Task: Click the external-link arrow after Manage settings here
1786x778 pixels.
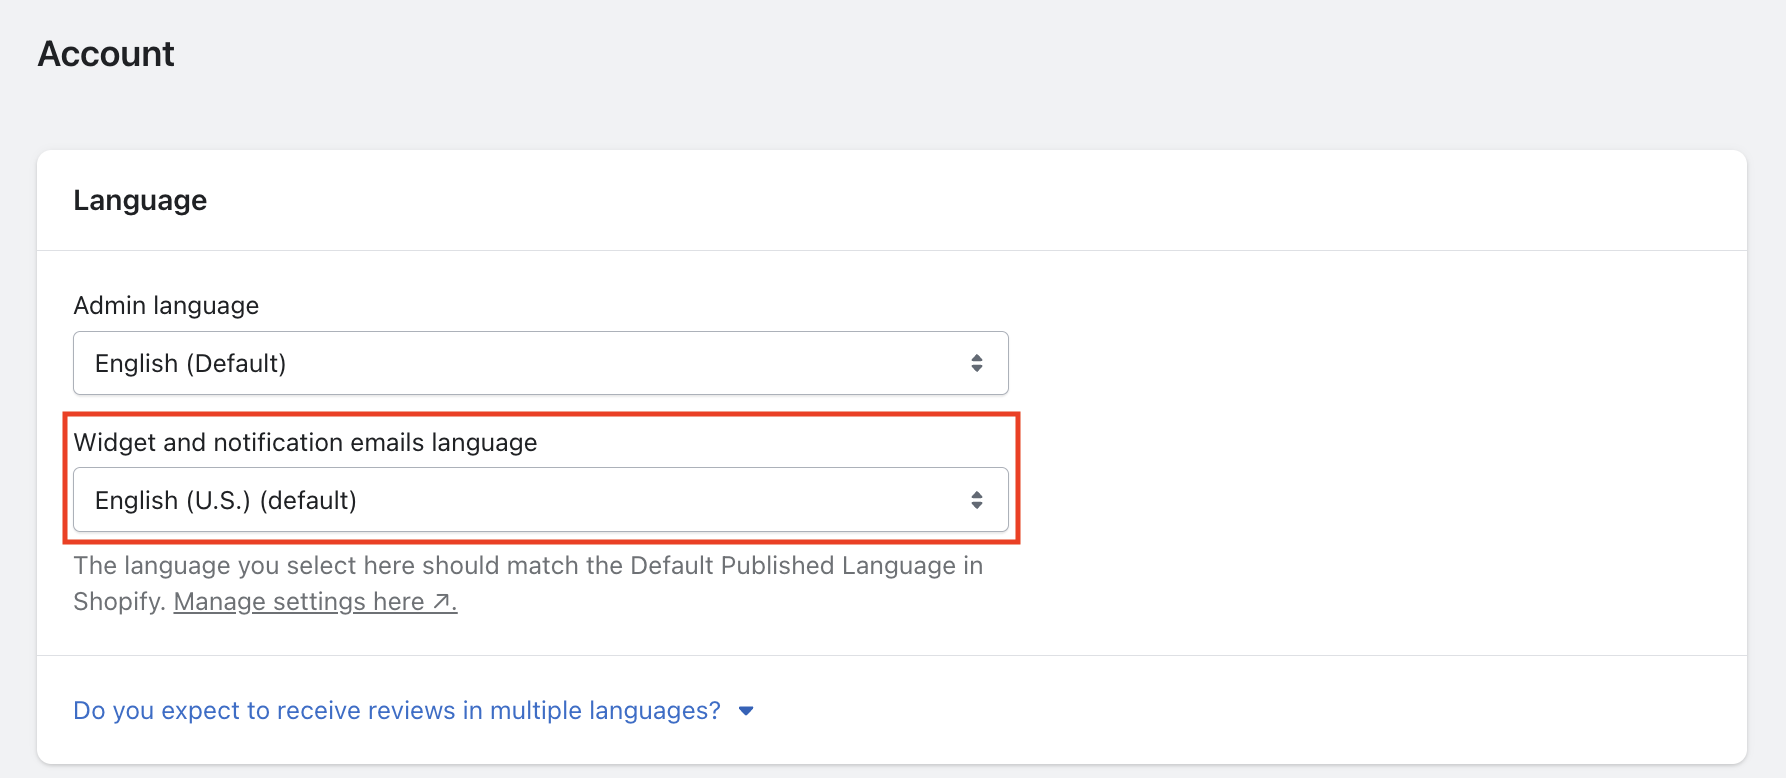Action: pyautogui.click(x=442, y=602)
